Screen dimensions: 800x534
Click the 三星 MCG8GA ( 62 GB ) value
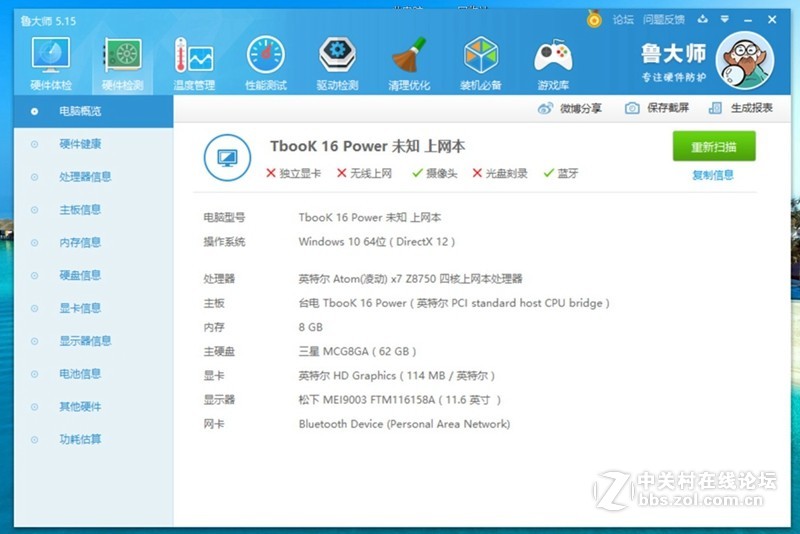point(357,351)
